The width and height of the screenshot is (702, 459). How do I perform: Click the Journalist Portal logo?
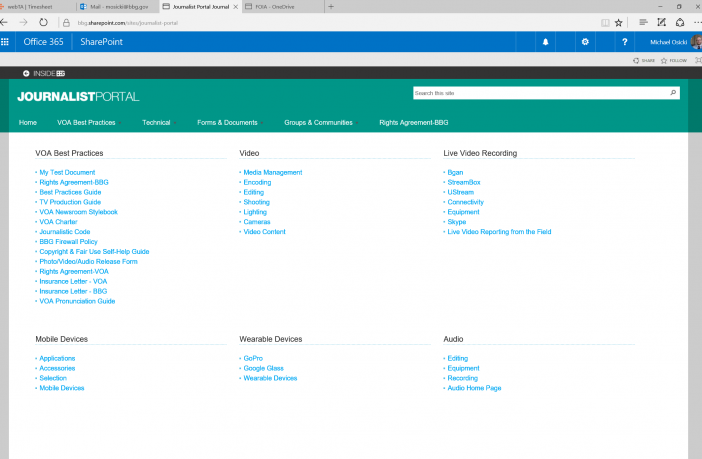(78, 96)
